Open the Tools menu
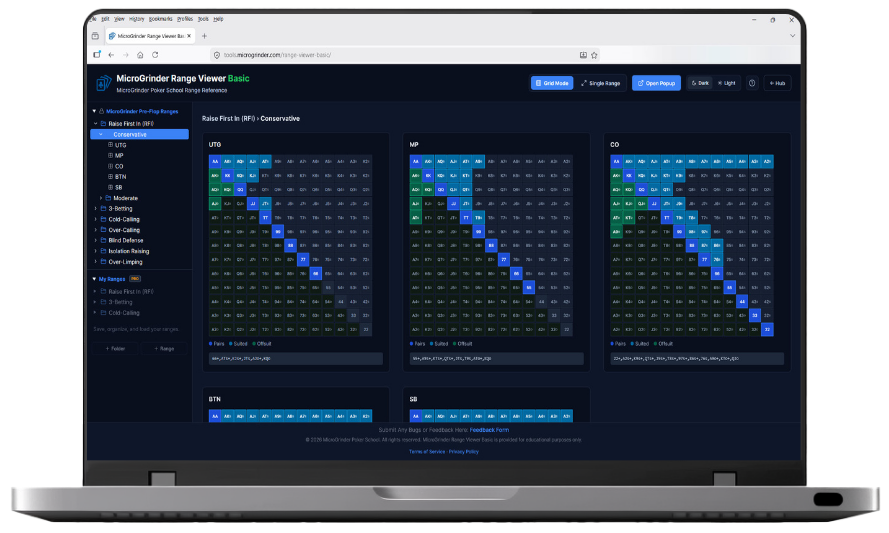This screenshot has width=889, height=533. tap(203, 19)
